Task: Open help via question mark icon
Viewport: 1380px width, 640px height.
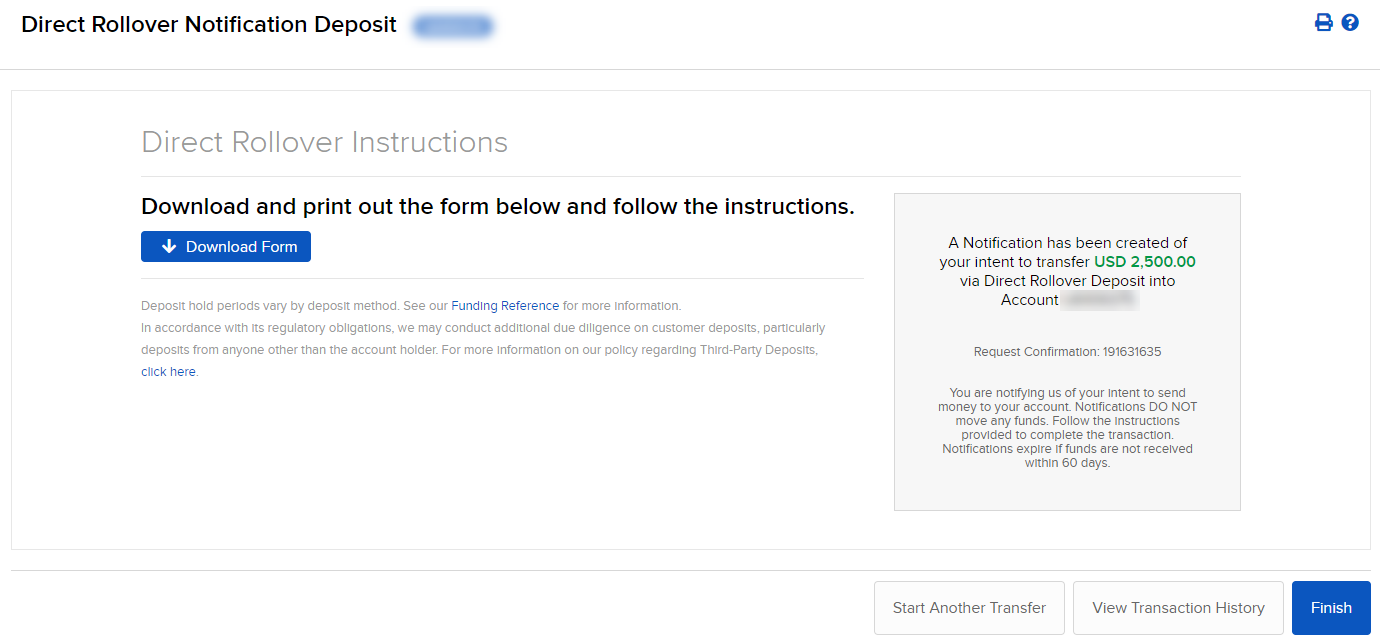Action: pos(1350,23)
